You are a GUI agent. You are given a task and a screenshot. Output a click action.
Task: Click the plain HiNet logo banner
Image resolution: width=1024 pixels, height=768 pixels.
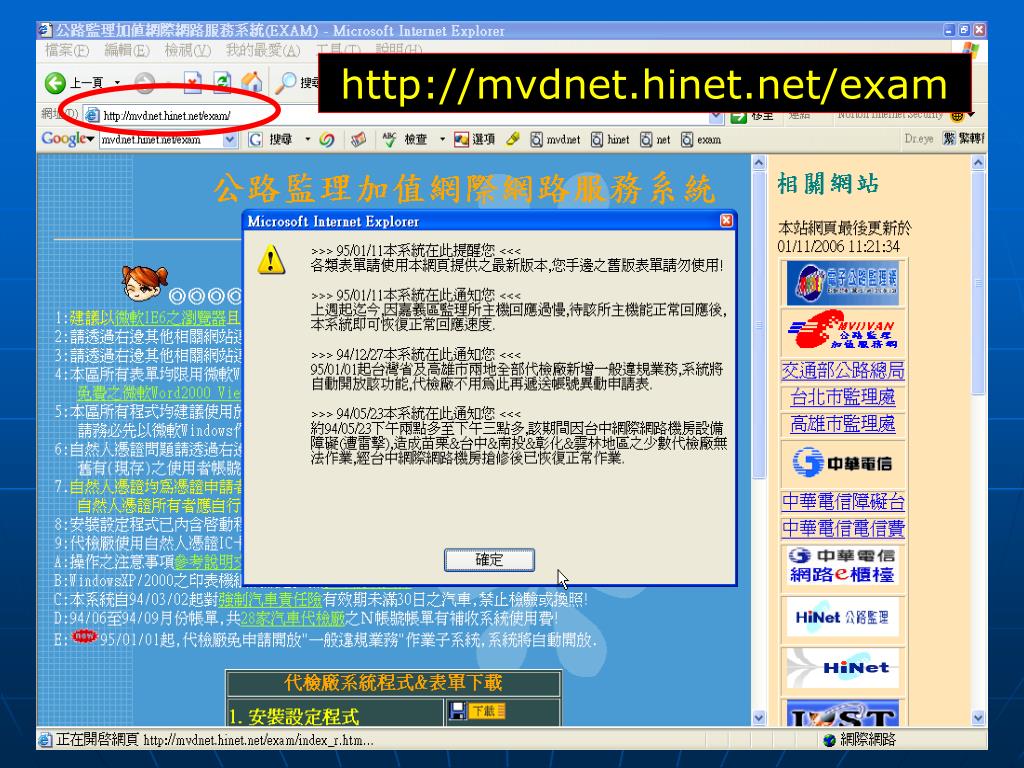coord(842,667)
